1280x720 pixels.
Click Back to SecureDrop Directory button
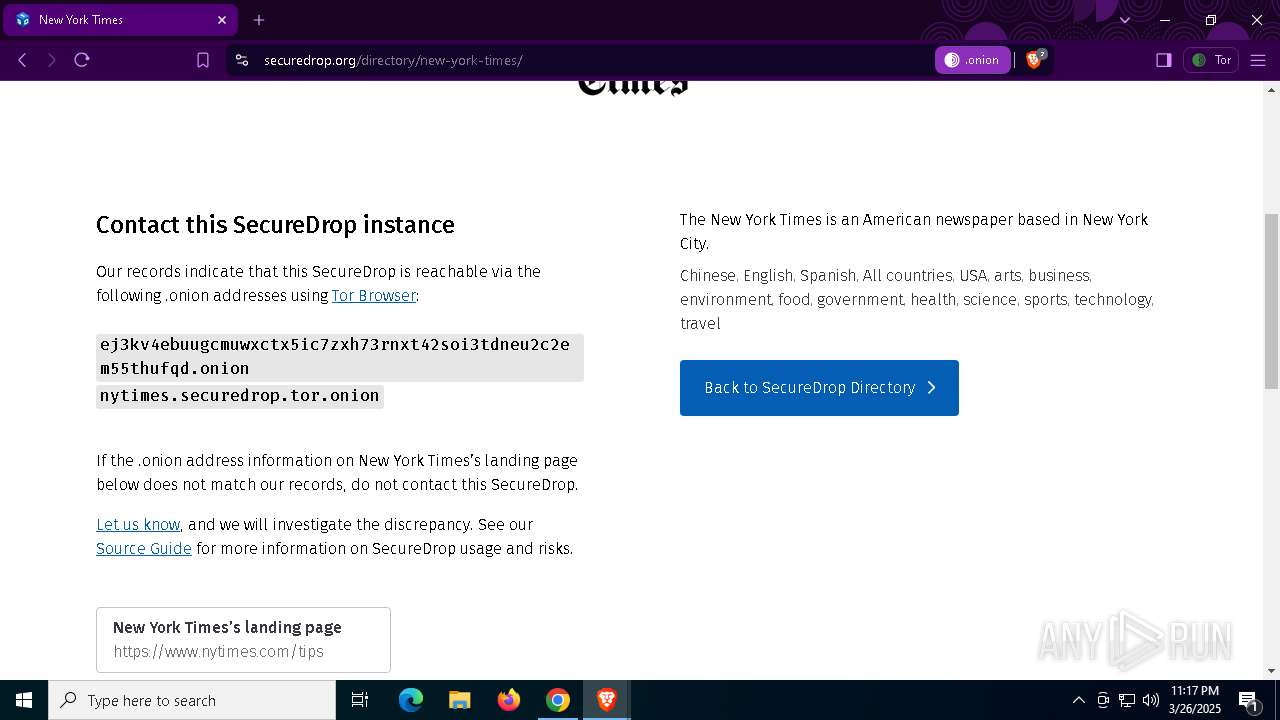[x=819, y=388]
